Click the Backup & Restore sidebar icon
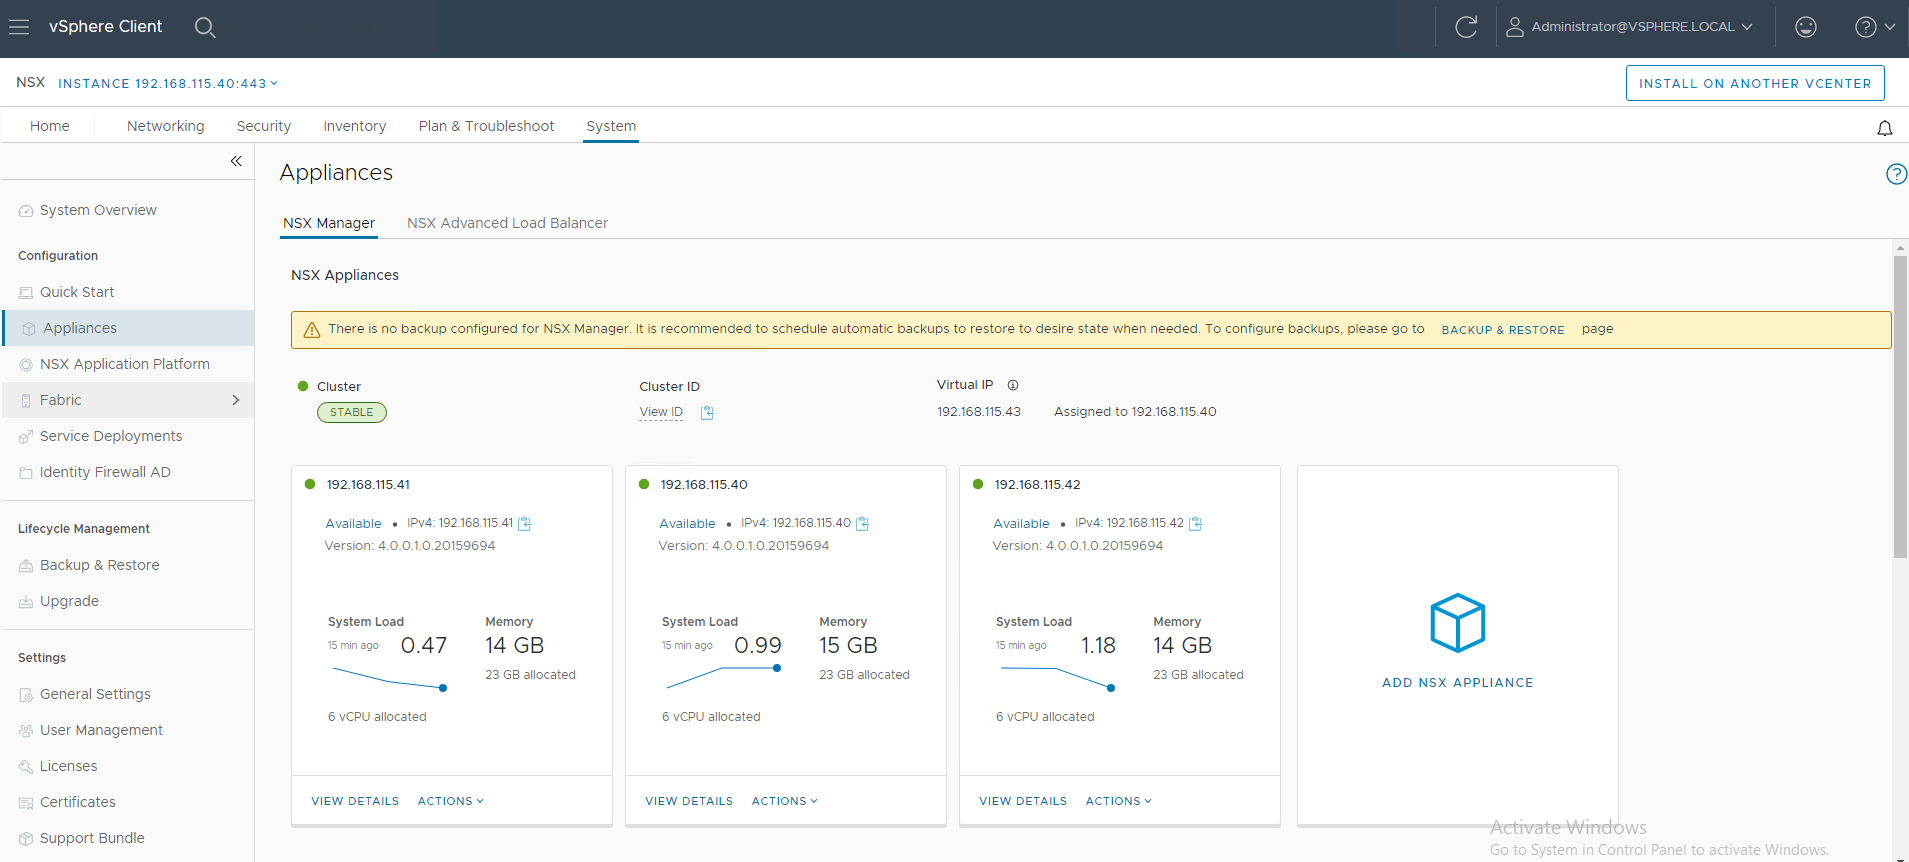The image size is (1909, 862). pos(26,566)
